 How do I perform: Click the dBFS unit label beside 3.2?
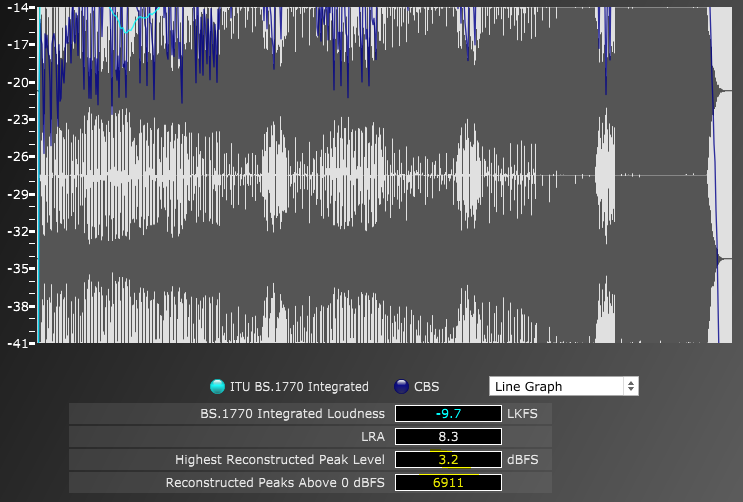(523, 459)
